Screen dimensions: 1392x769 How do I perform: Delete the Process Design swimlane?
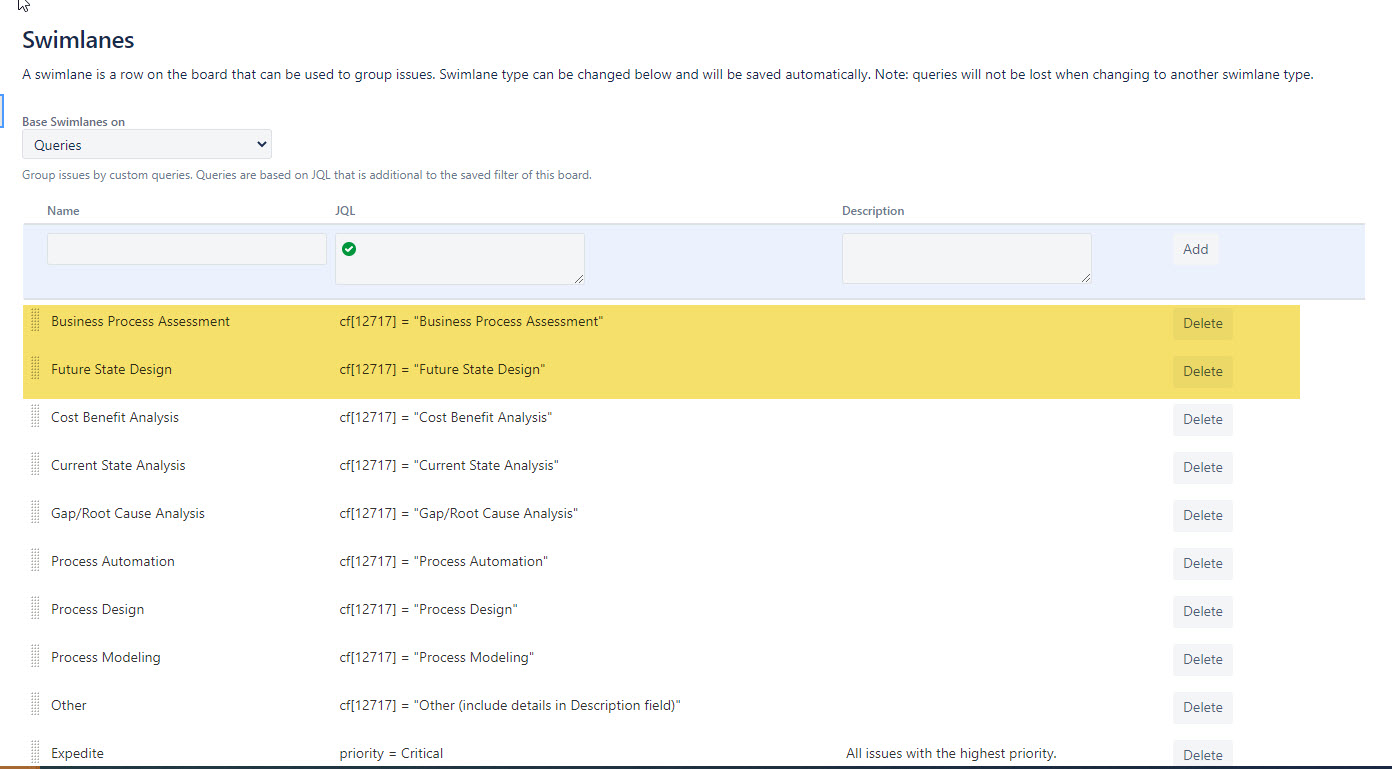(x=1203, y=611)
